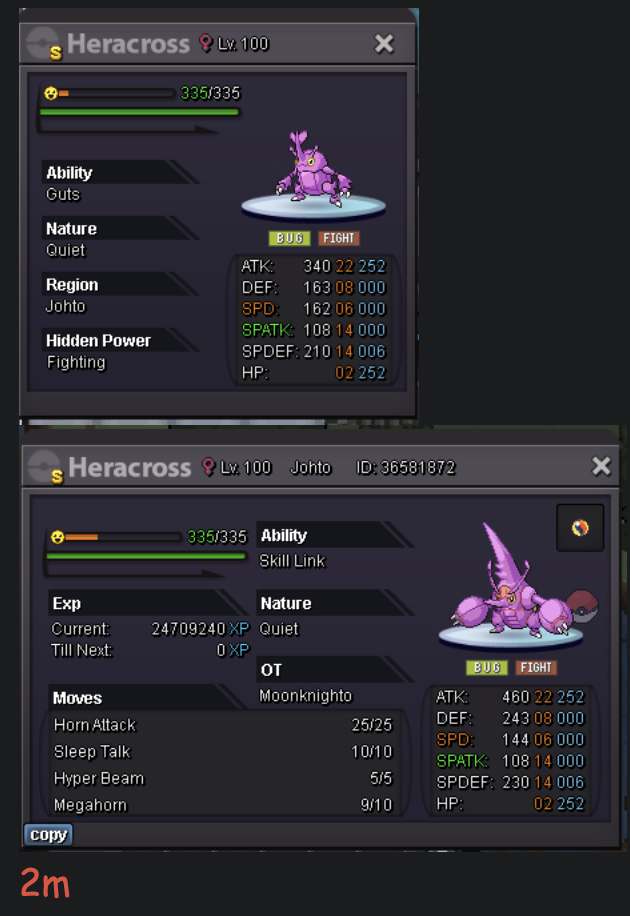Click the Pokeball icon in the lower summary window

(x=45, y=467)
